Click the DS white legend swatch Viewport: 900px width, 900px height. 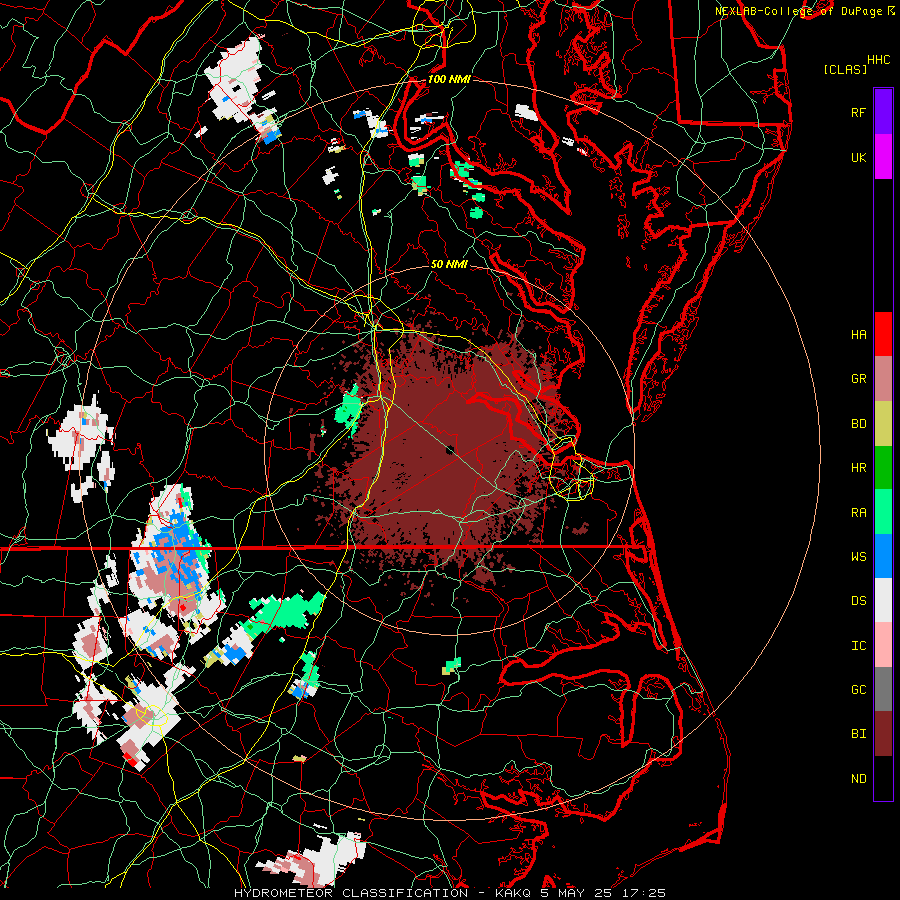(x=883, y=600)
